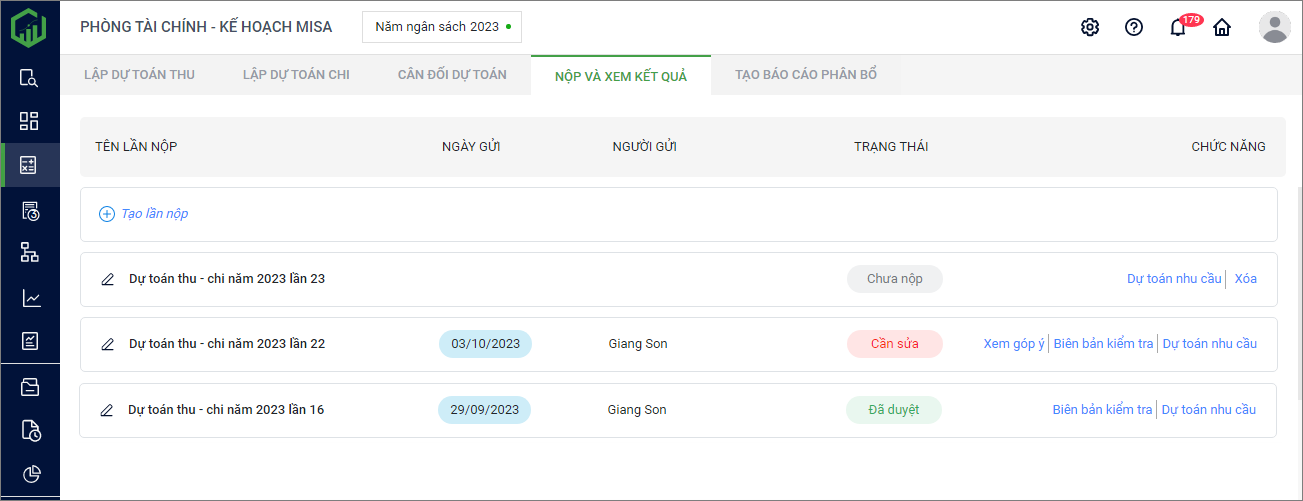The width and height of the screenshot is (1303, 501).
Task: Open the notifications bell
Action: pos(1178,28)
